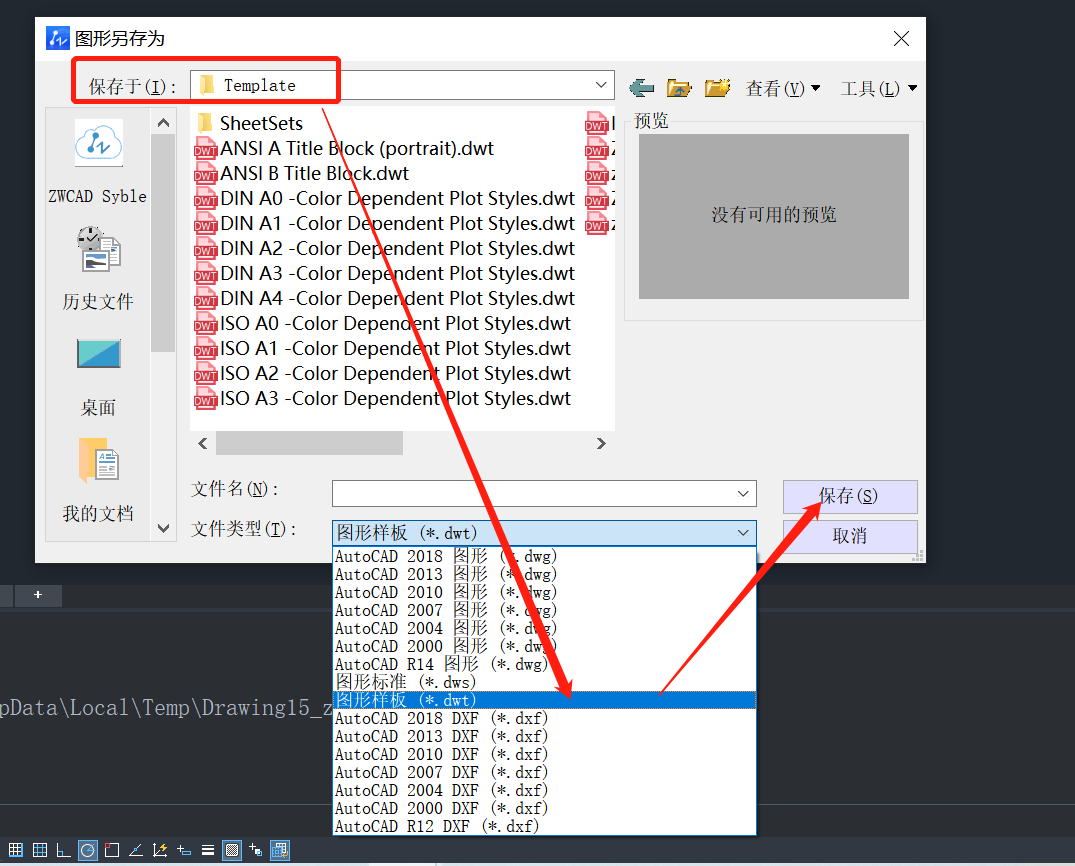Screen dimensions: 1075x866
Task: Click file list scroll right arrow
Action: pyautogui.click(x=601, y=444)
